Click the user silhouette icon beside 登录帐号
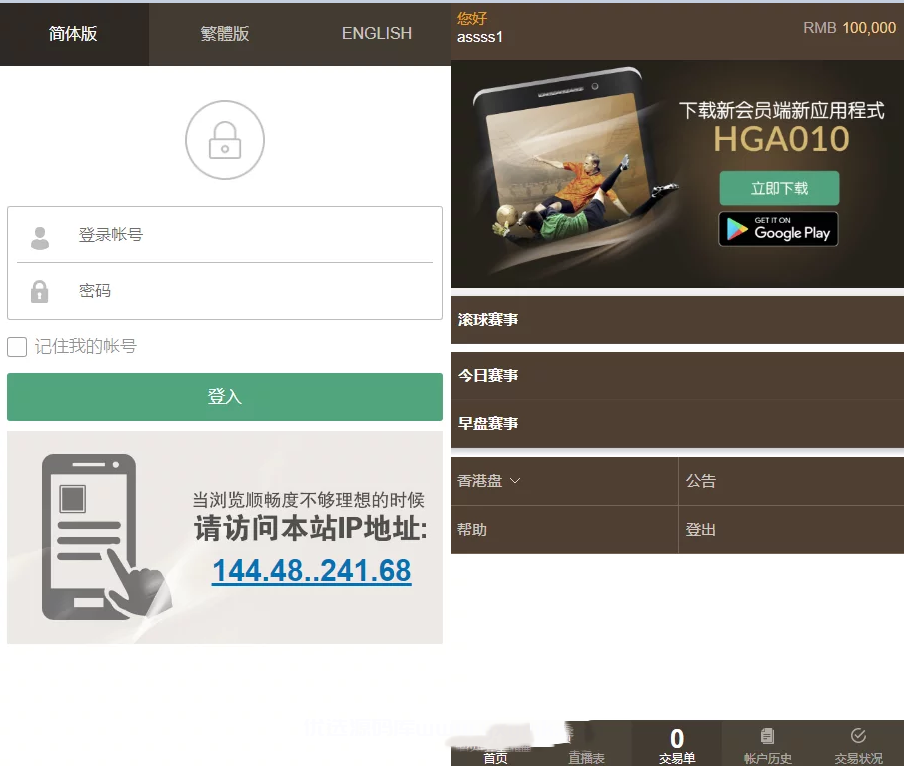This screenshot has width=904, height=766. coord(40,237)
